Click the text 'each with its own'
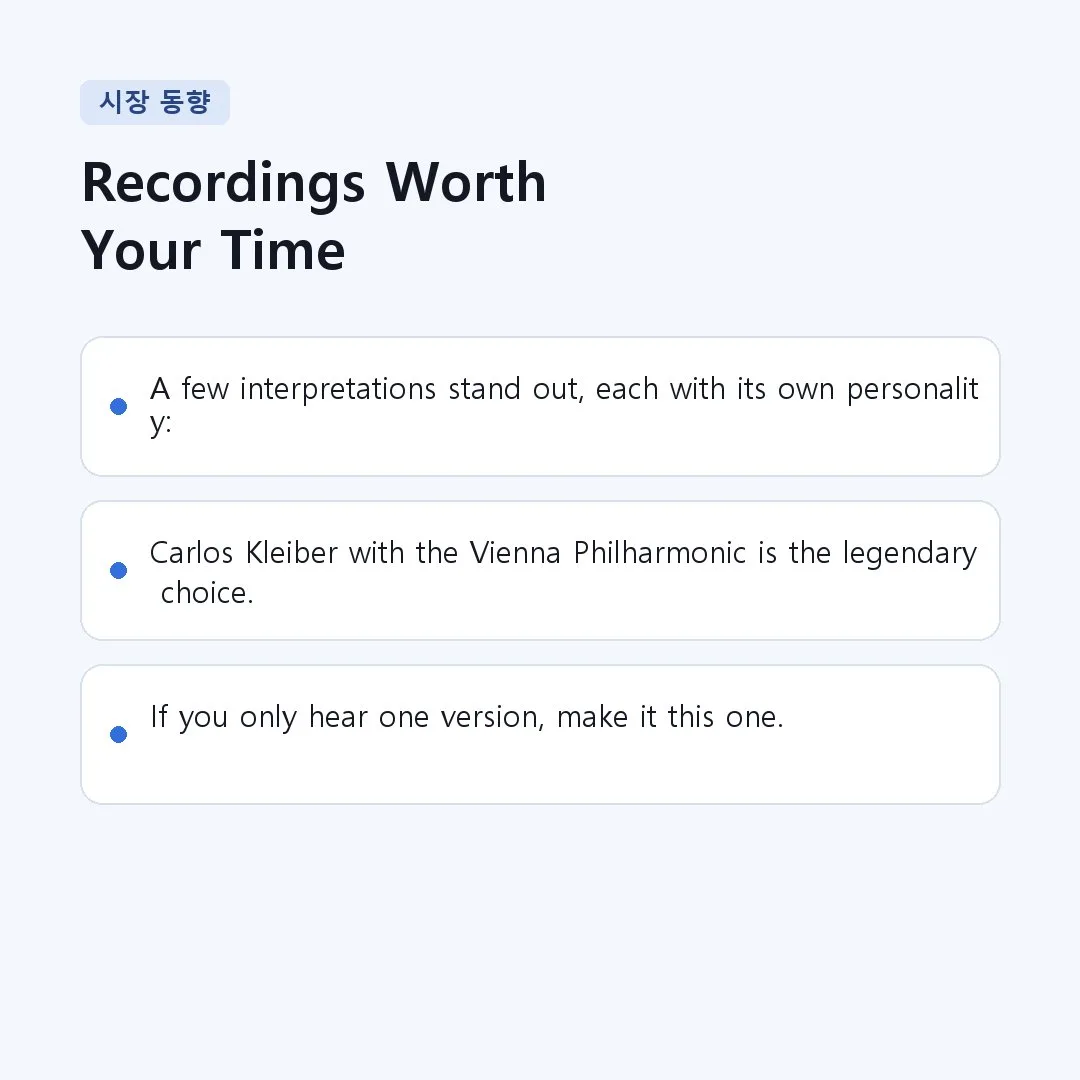This screenshot has width=1080, height=1080. (715, 389)
